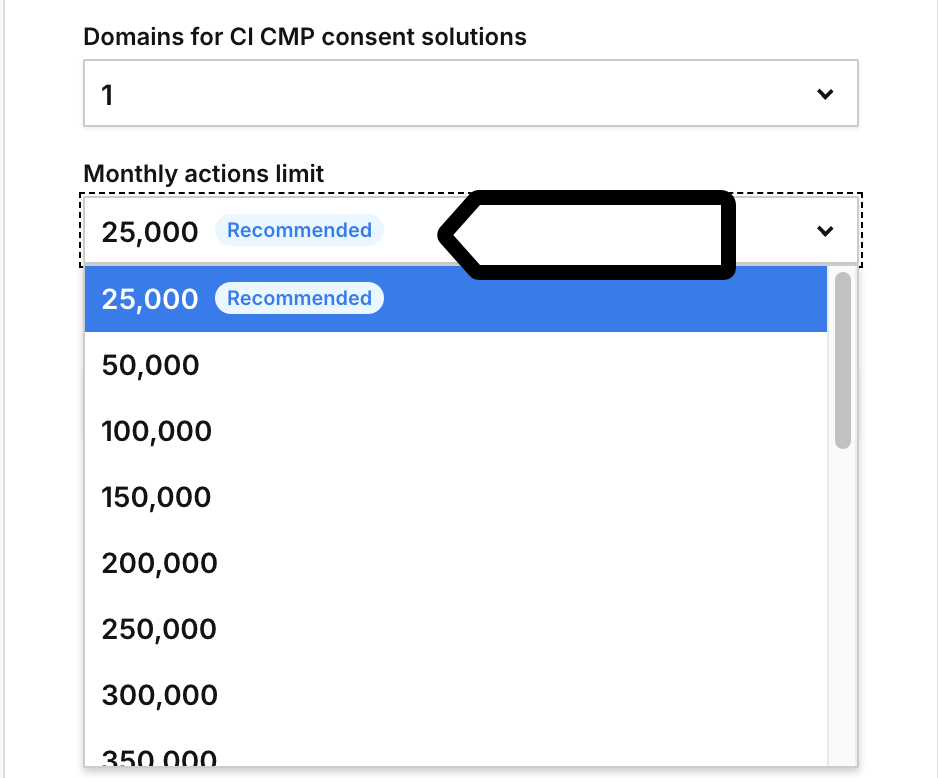Select 250,000 monthly actions
This screenshot has height=778, width=938.
click(x=159, y=628)
